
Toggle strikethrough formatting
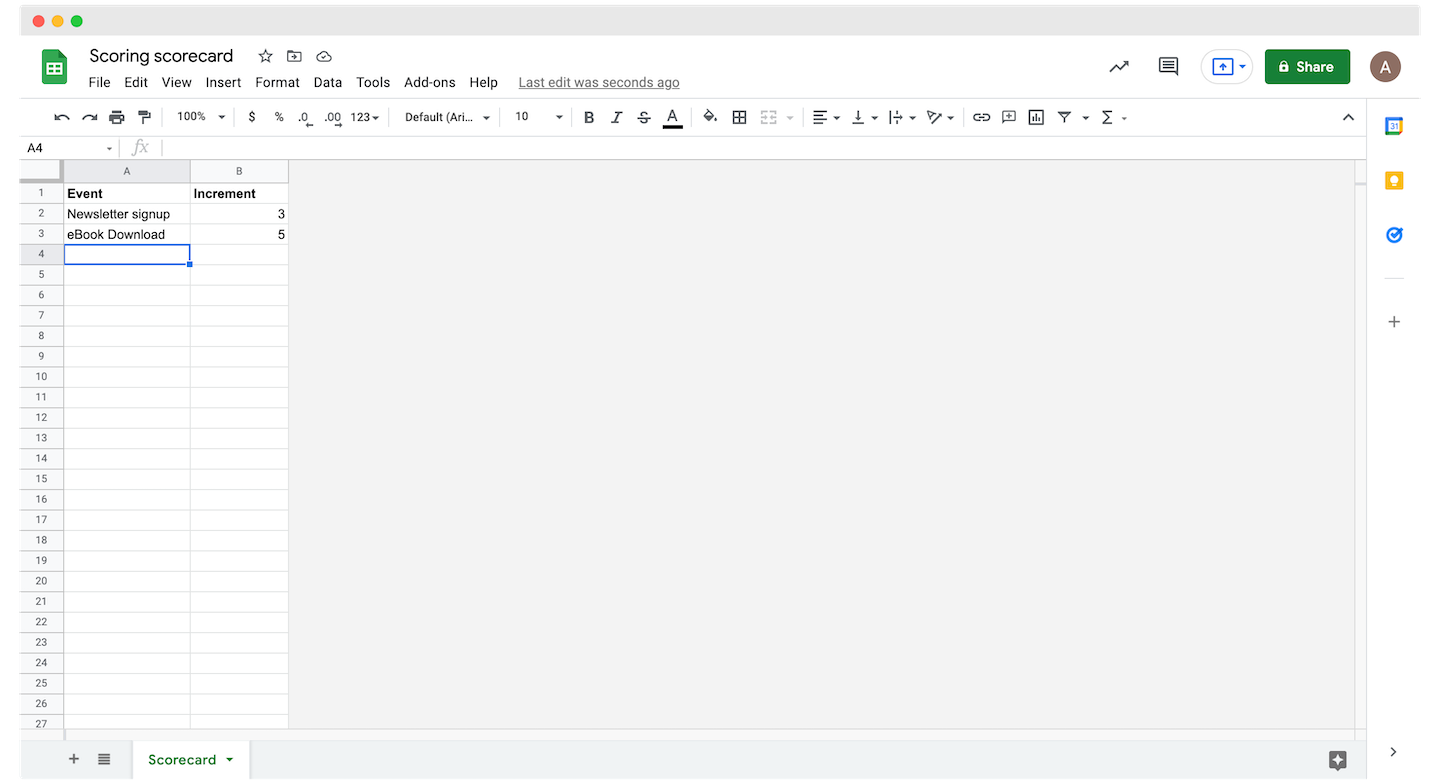[x=644, y=117]
